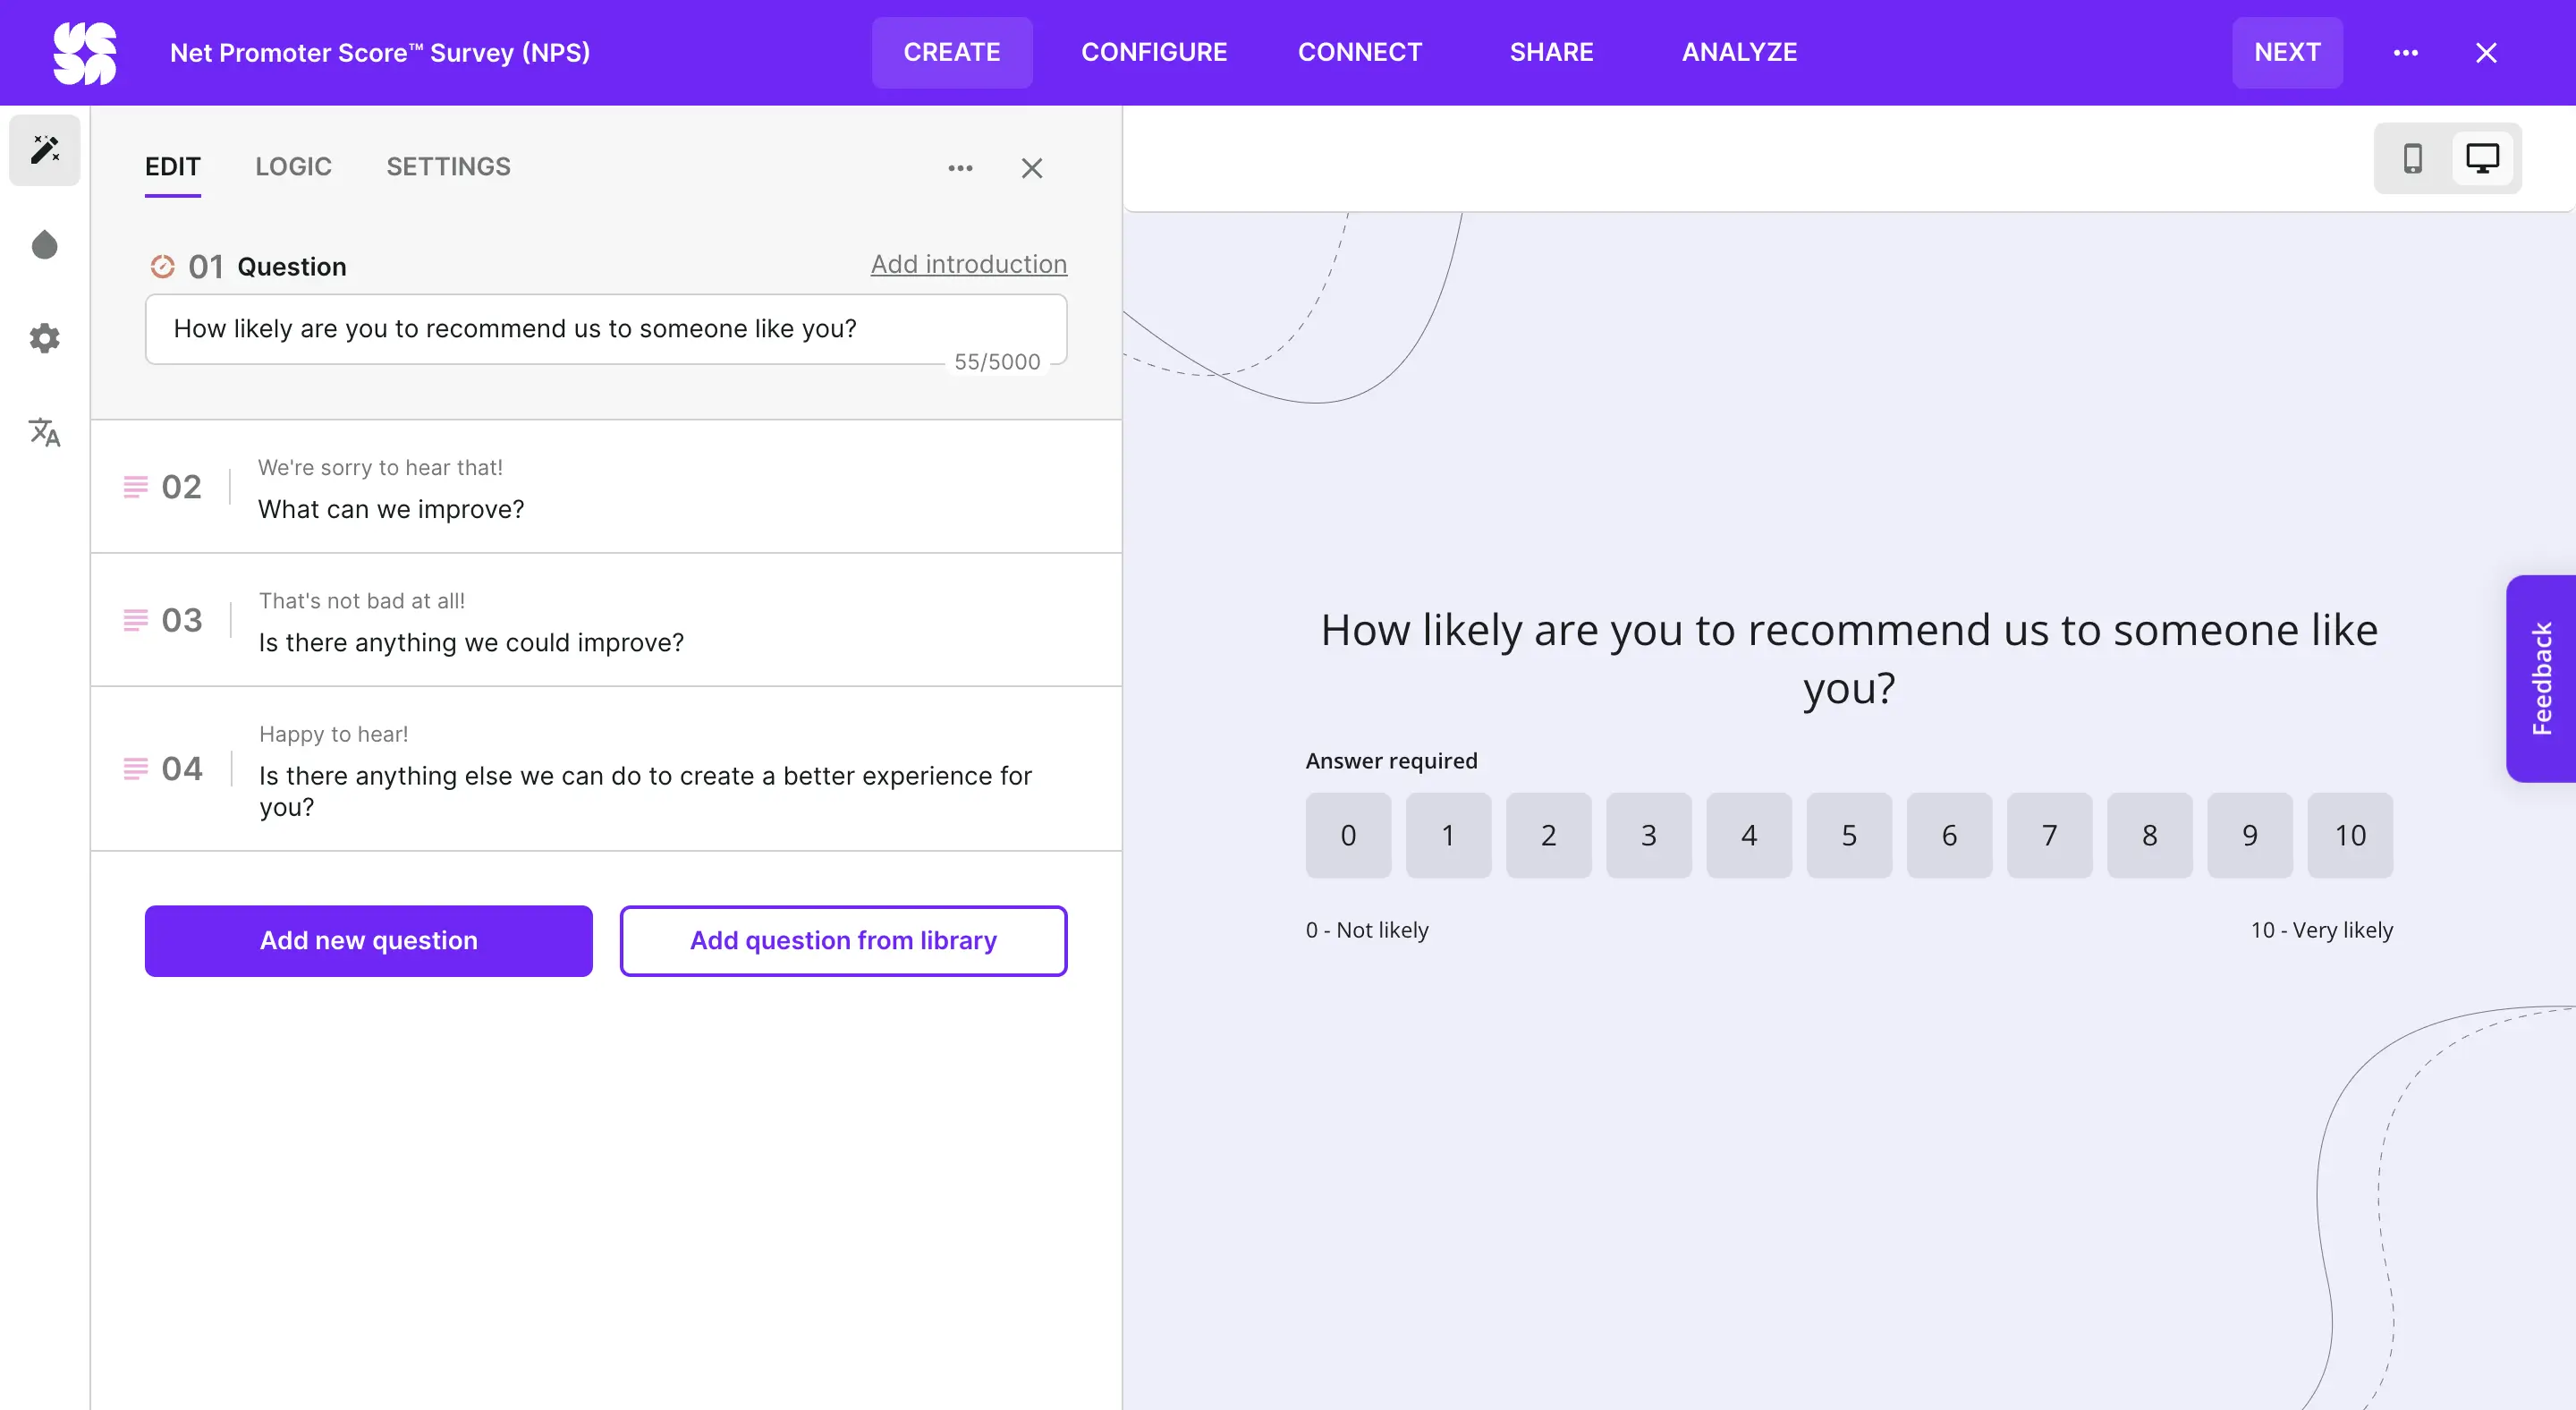The image size is (2576, 1410).
Task: Open top bar more options ellipsis
Action: [x=2405, y=53]
